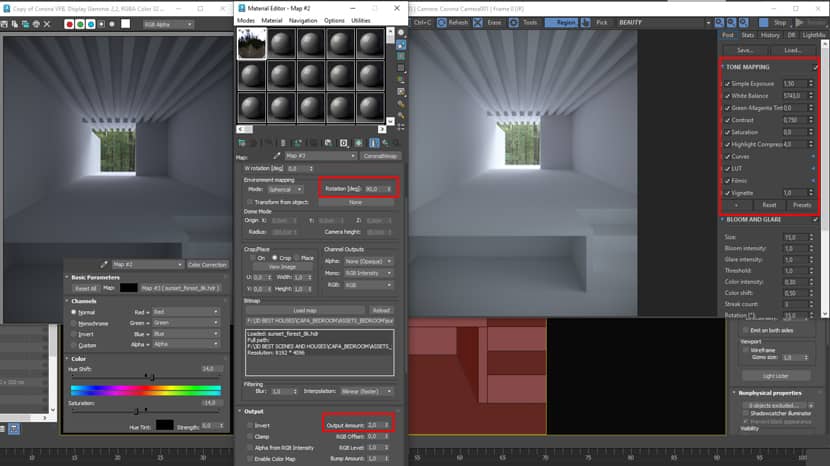The image size is (830, 466).
Task: Open the Spherical mode dropdown
Action: tap(285, 189)
